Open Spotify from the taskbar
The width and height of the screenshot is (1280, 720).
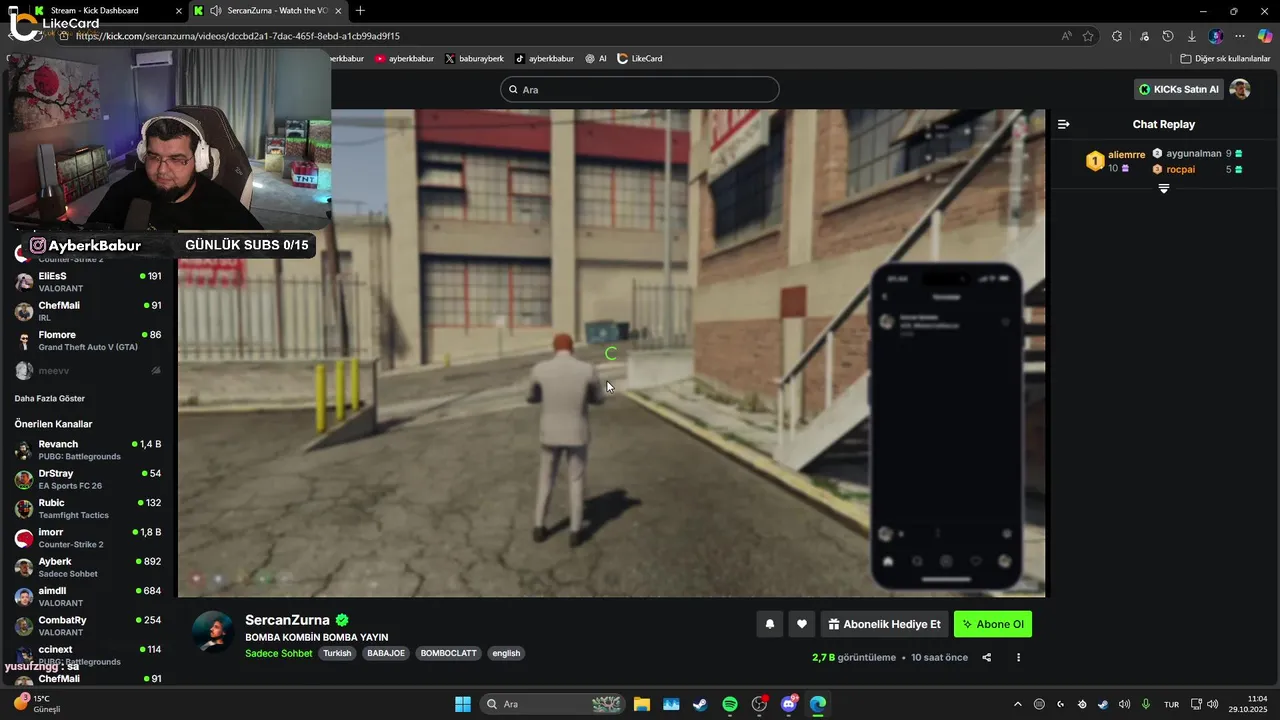(730, 704)
